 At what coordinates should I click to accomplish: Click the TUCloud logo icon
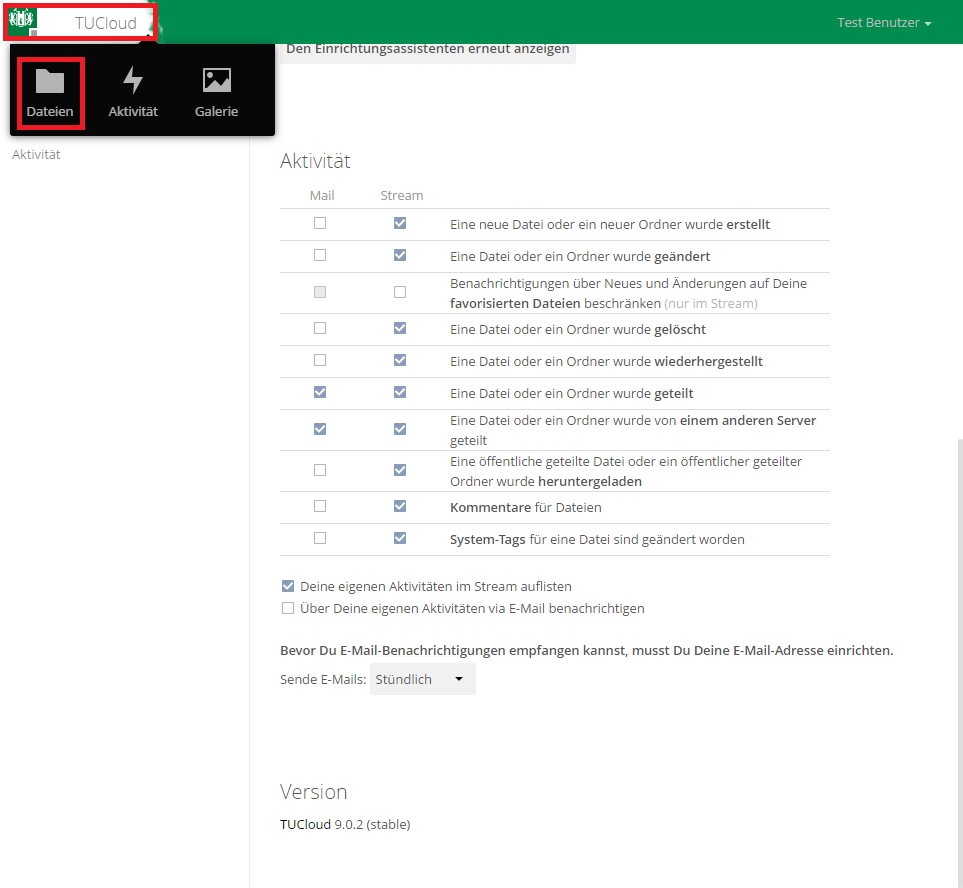point(21,21)
